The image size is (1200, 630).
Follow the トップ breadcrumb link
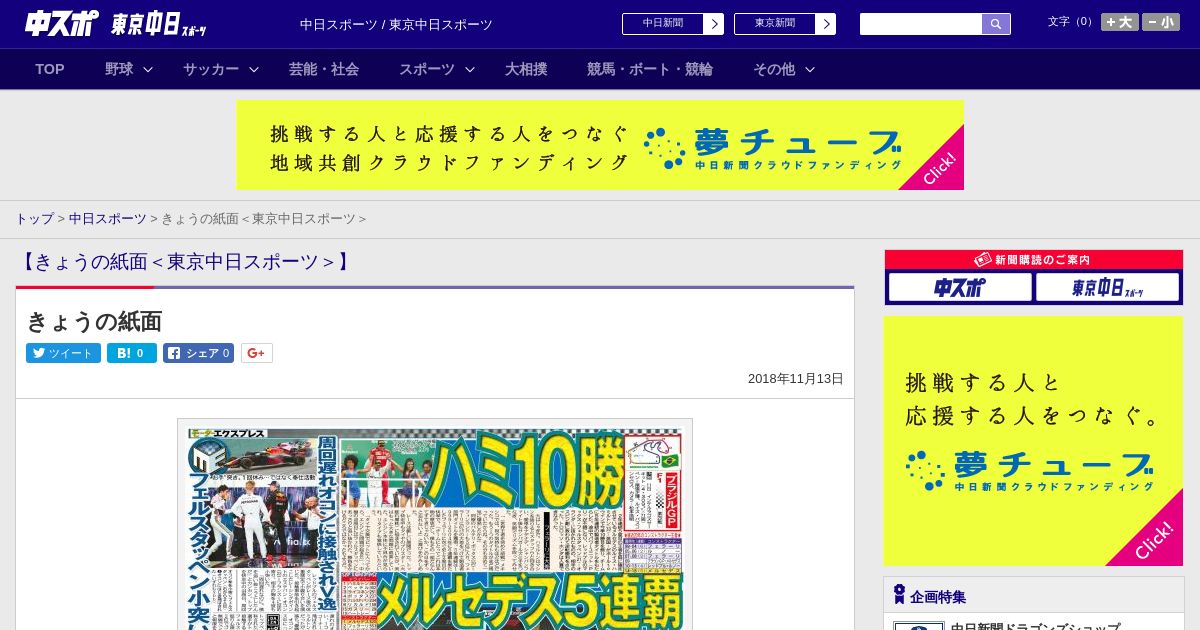pyautogui.click(x=35, y=219)
